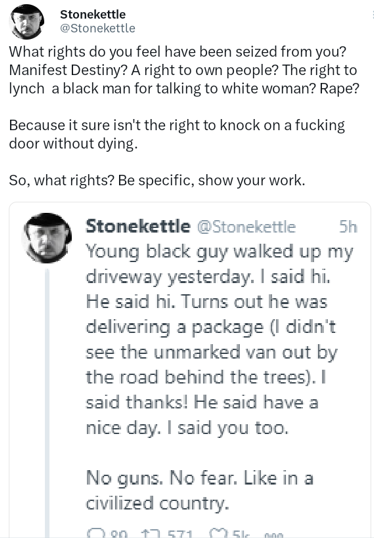Click the @Stonekettle handle at top

click(x=98, y=28)
